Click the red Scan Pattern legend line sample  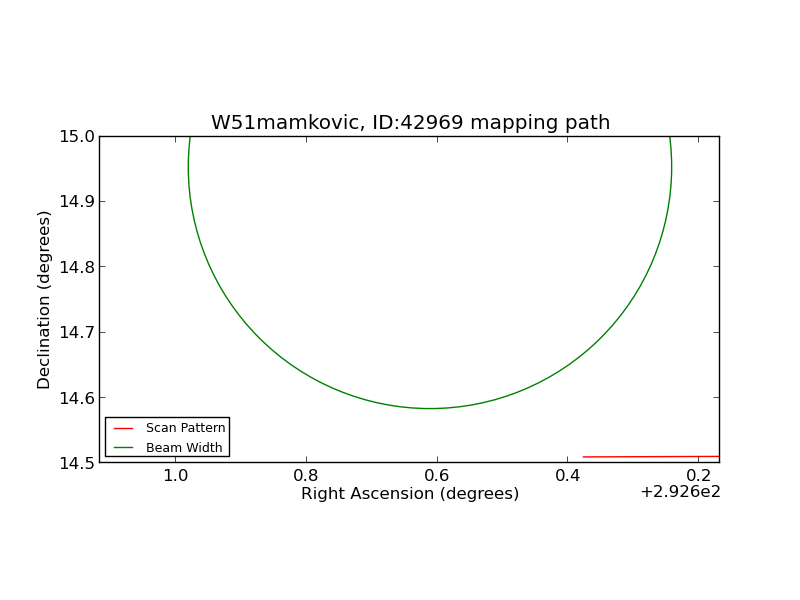tap(123, 429)
